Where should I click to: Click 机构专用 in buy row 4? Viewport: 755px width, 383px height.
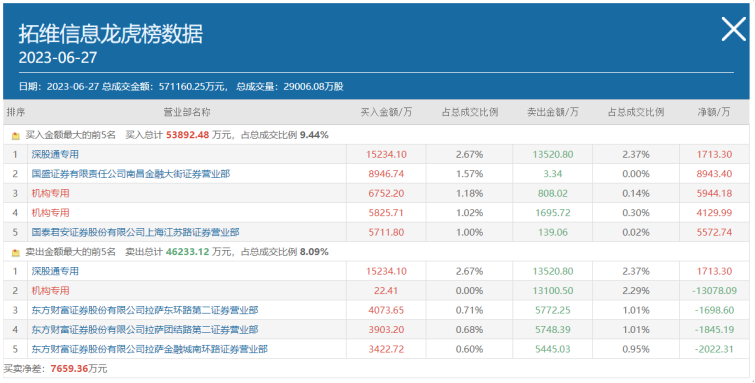pyautogui.click(x=51, y=213)
